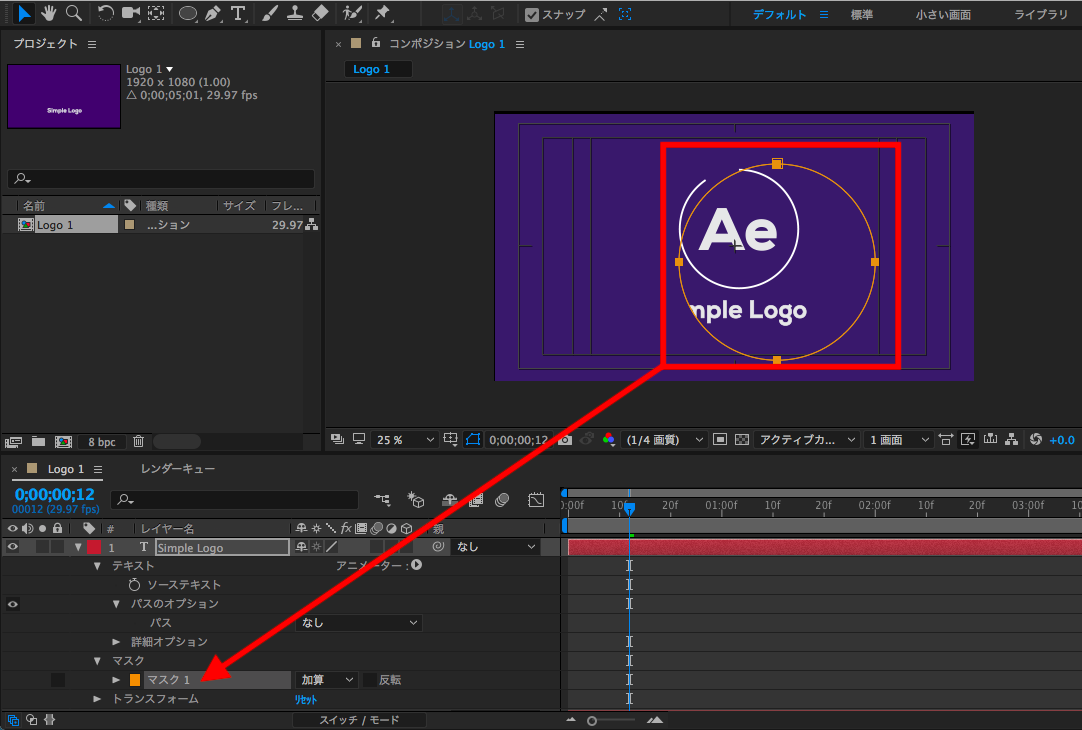Viewport: 1082px width, 730px height.
Task: Hide the Simple Logo layer
Action: point(13,547)
